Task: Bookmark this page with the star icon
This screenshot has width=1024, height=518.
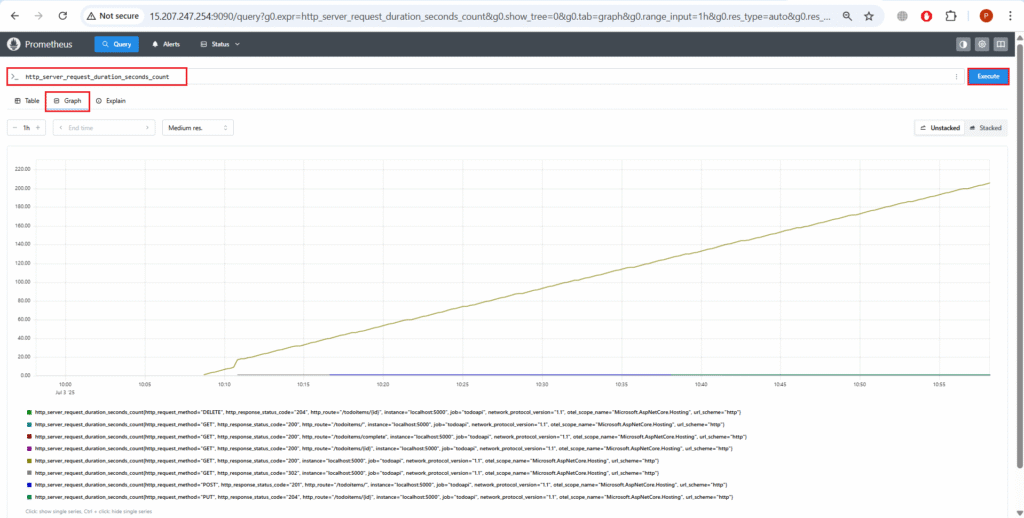Action: pyautogui.click(x=869, y=16)
